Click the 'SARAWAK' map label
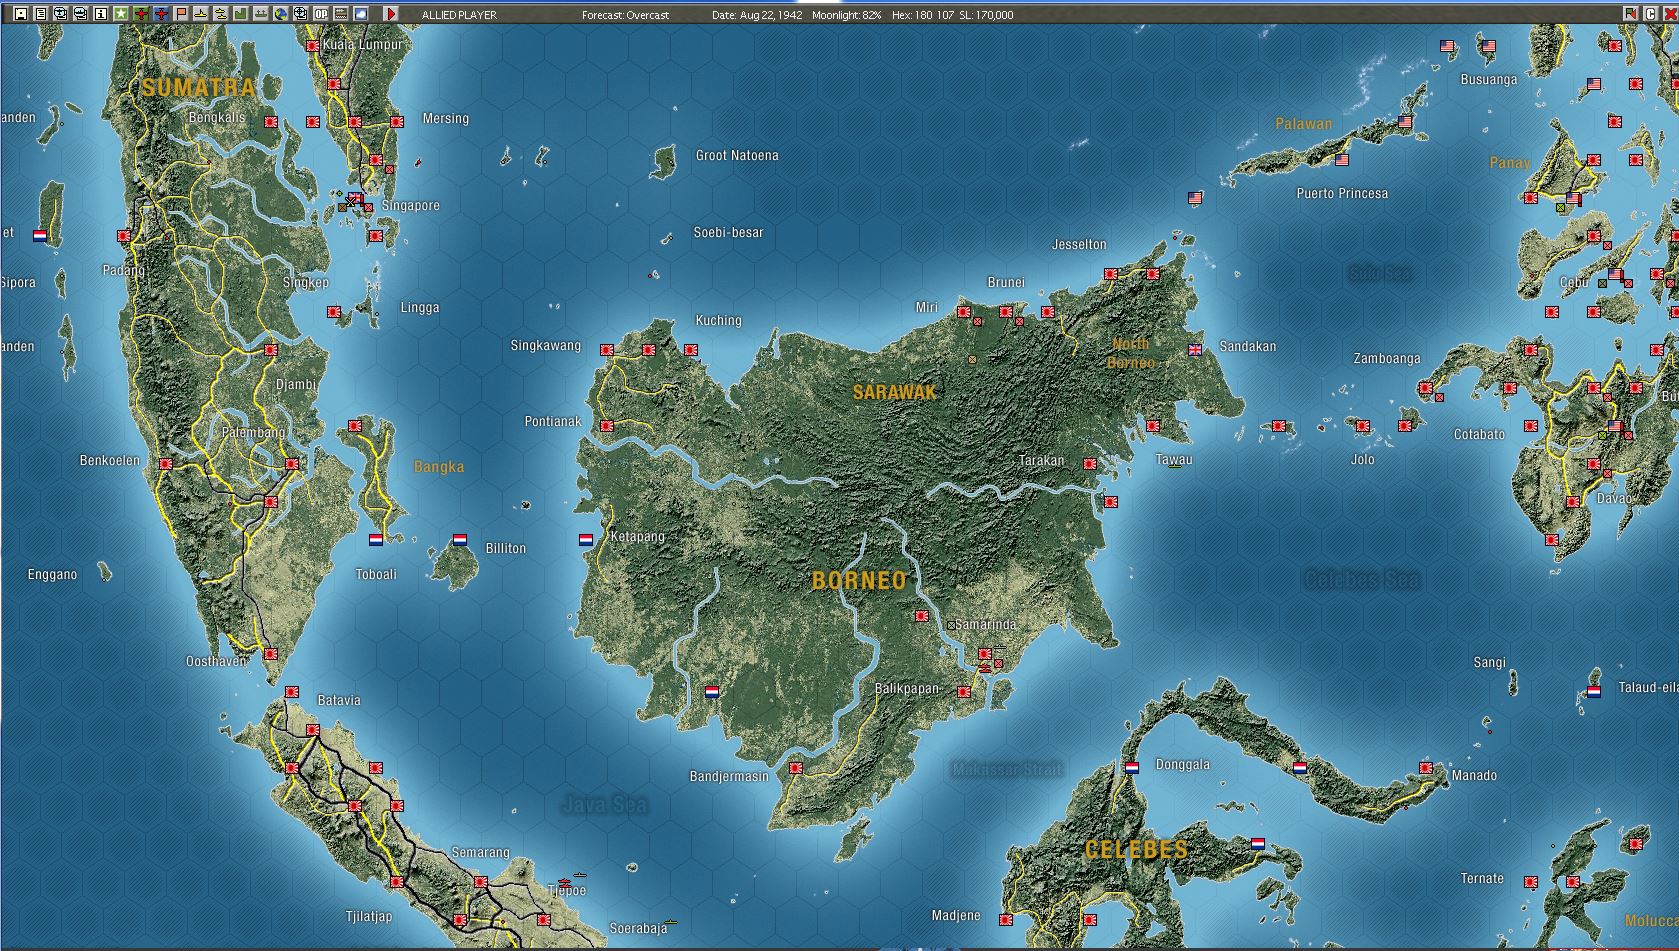Viewport: 1679px width, 951px height. [895, 392]
